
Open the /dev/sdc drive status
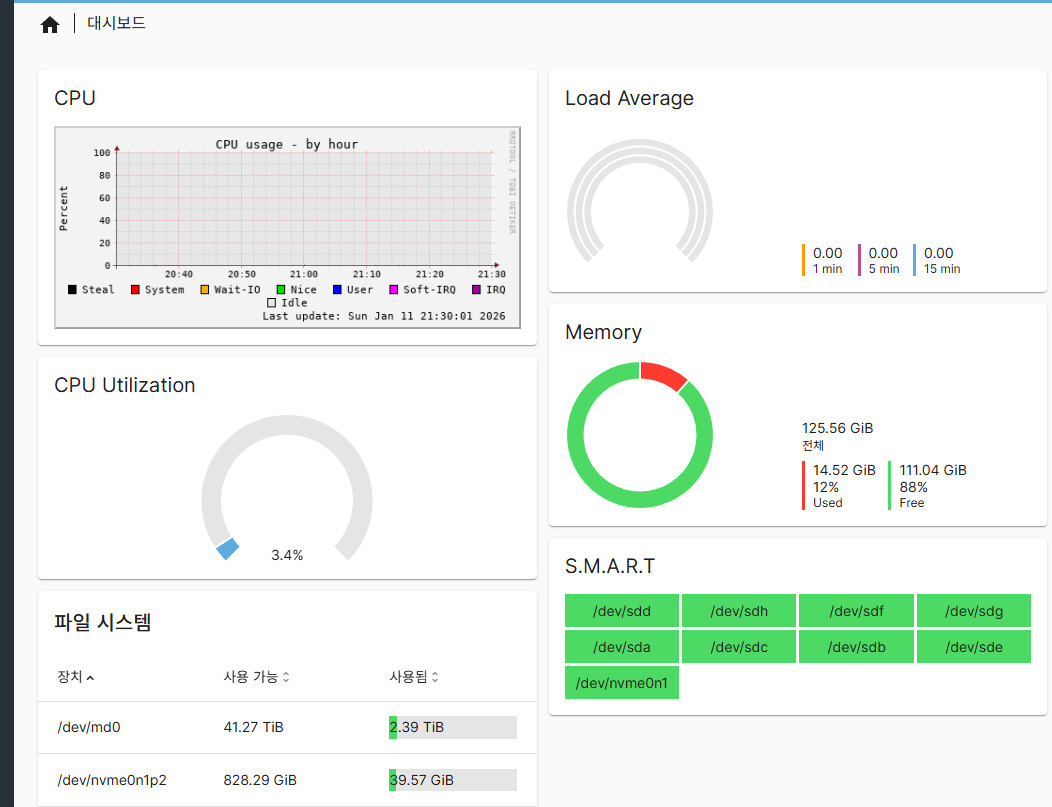point(739,647)
